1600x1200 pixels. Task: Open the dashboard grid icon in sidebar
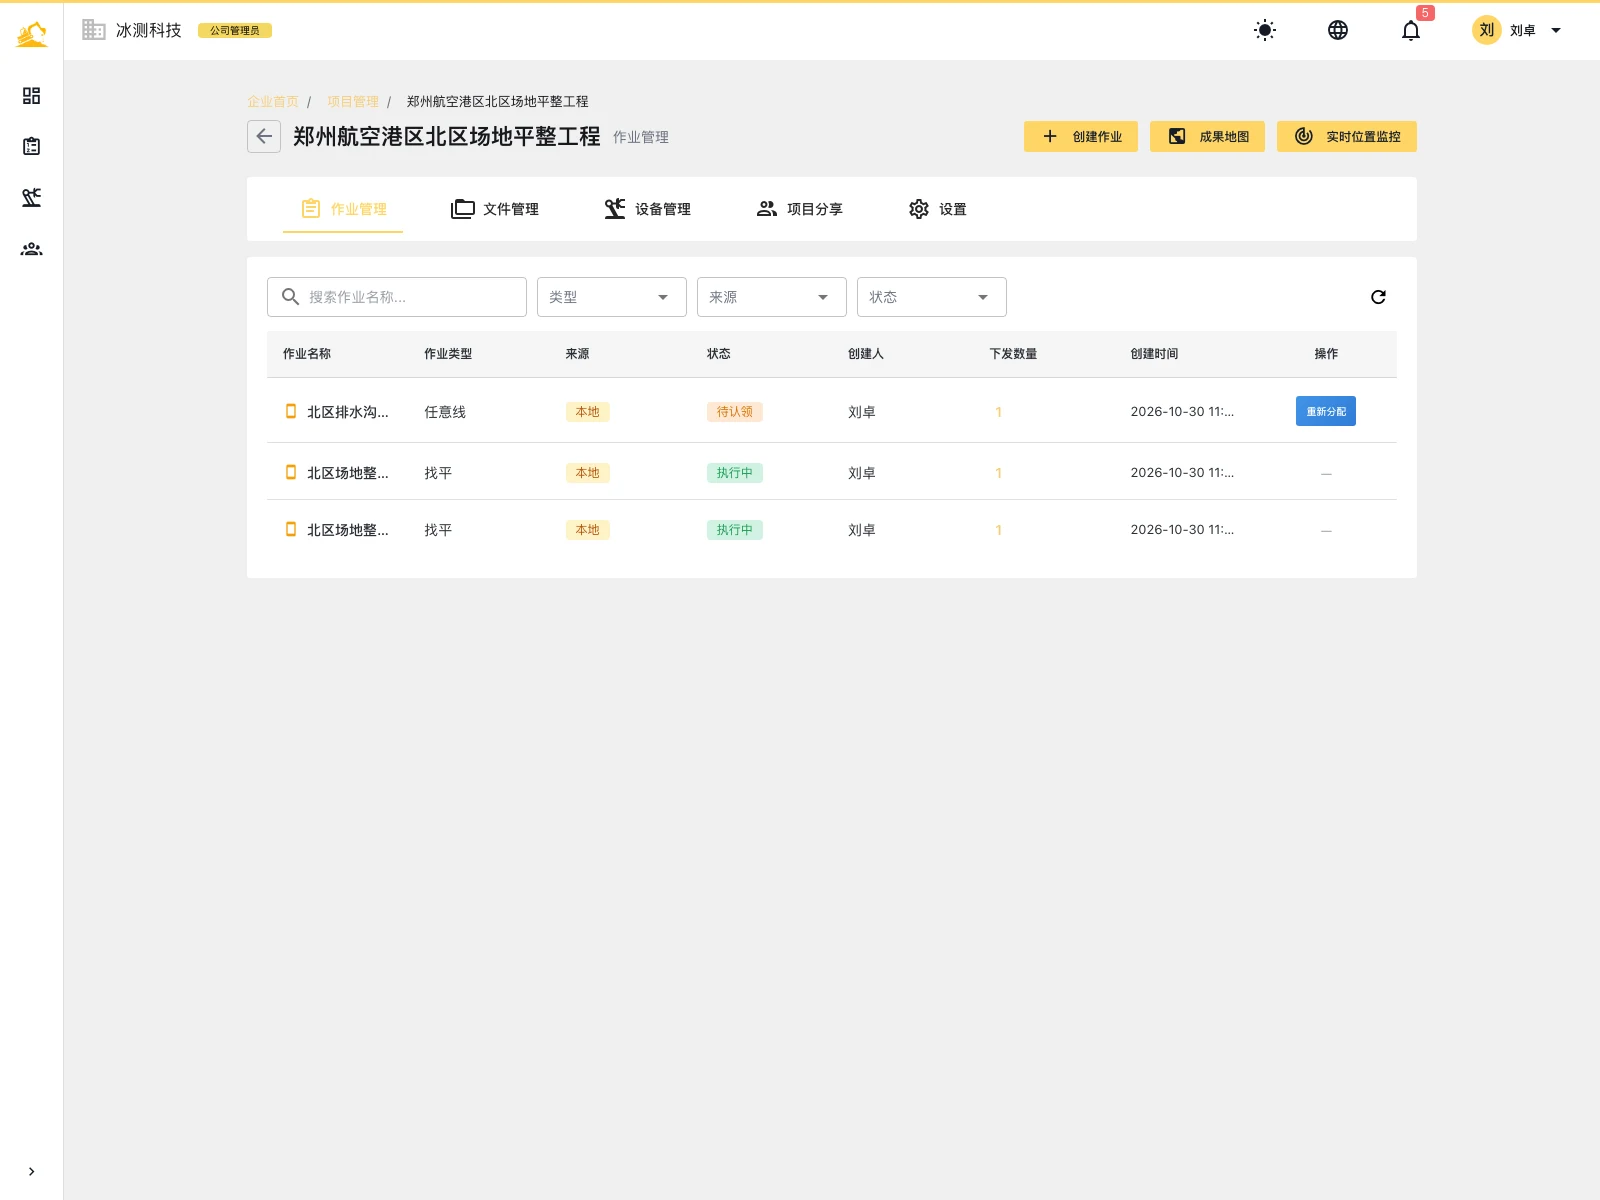pos(31,95)
